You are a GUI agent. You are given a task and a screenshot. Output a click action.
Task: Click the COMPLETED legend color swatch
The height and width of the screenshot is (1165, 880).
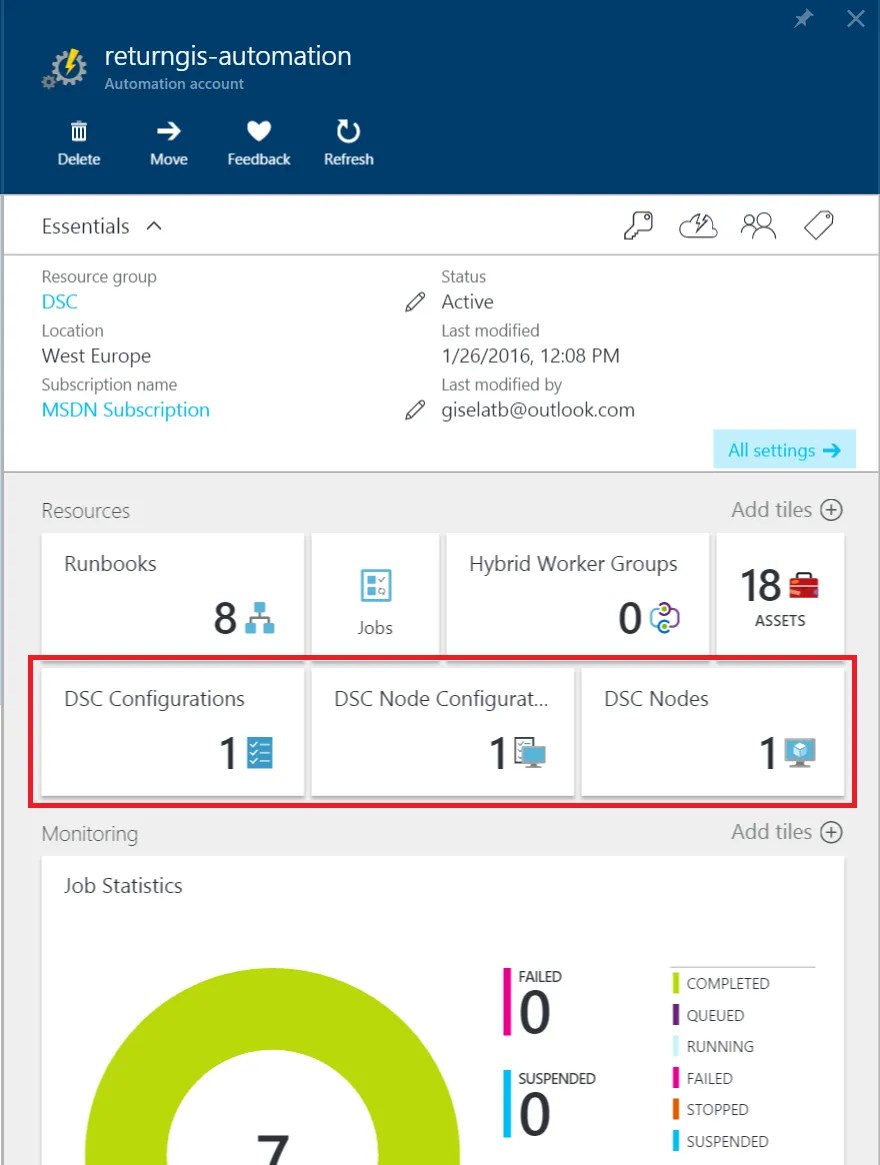[x=676, y=983]
